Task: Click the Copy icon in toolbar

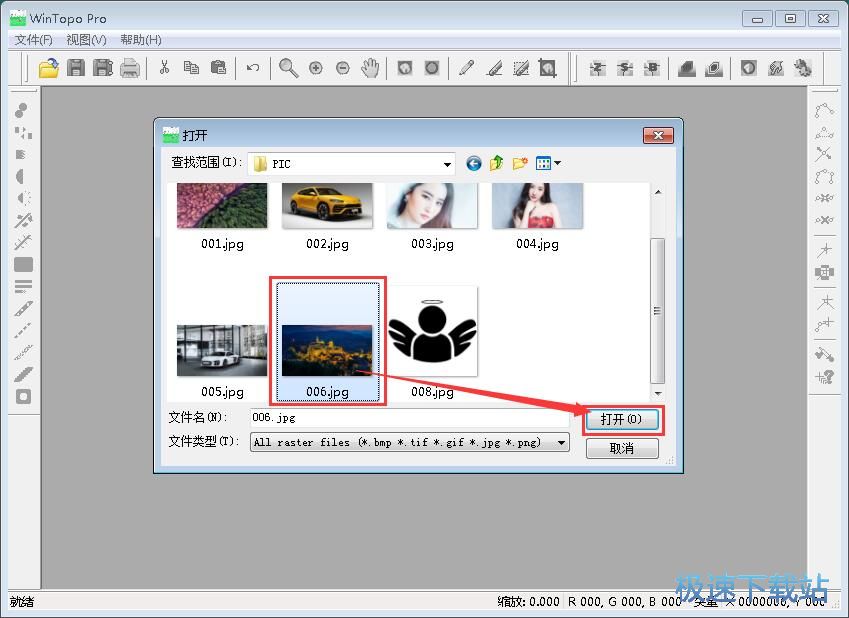Action: (191, 68)
